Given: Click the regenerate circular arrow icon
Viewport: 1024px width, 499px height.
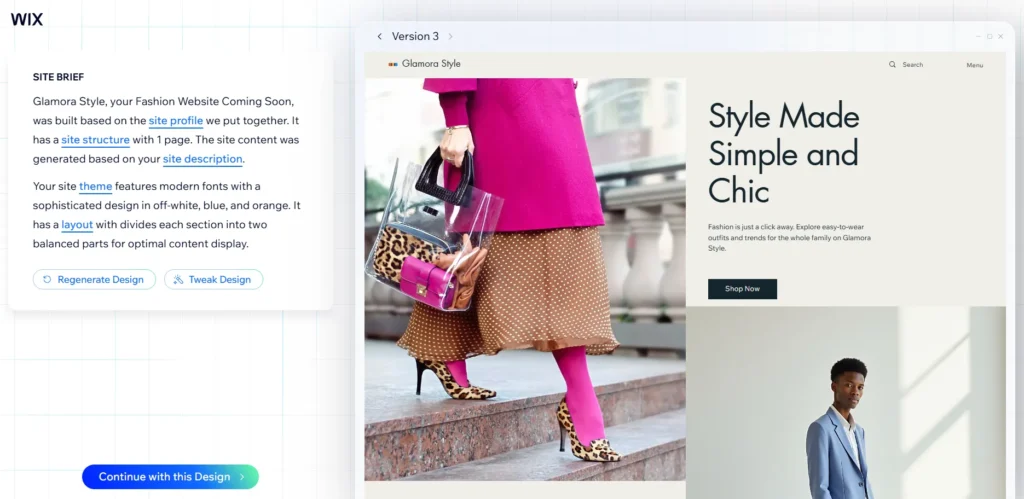Looking at the screenshot, I should click(x=47, y=280).
